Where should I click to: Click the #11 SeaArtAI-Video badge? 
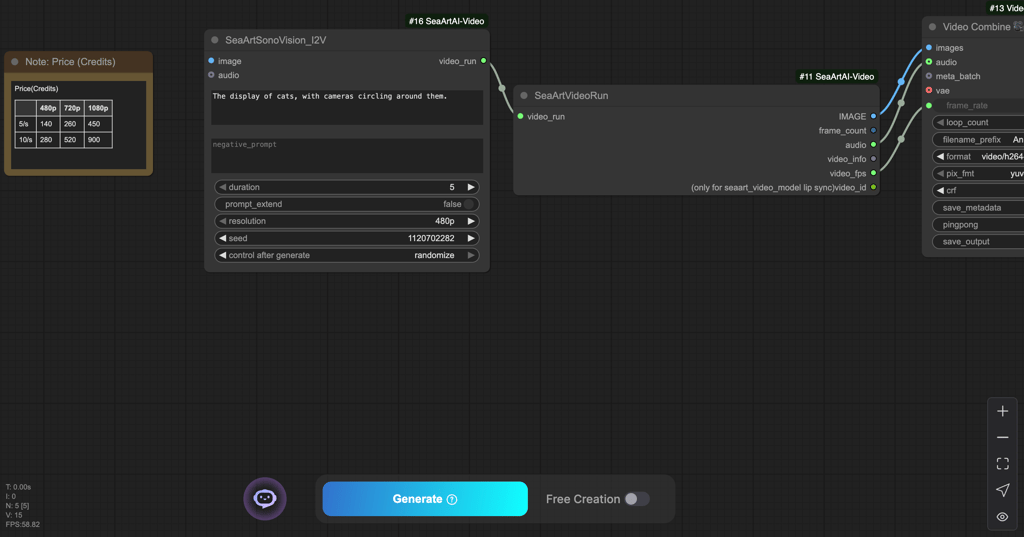(x=837, y=76)
